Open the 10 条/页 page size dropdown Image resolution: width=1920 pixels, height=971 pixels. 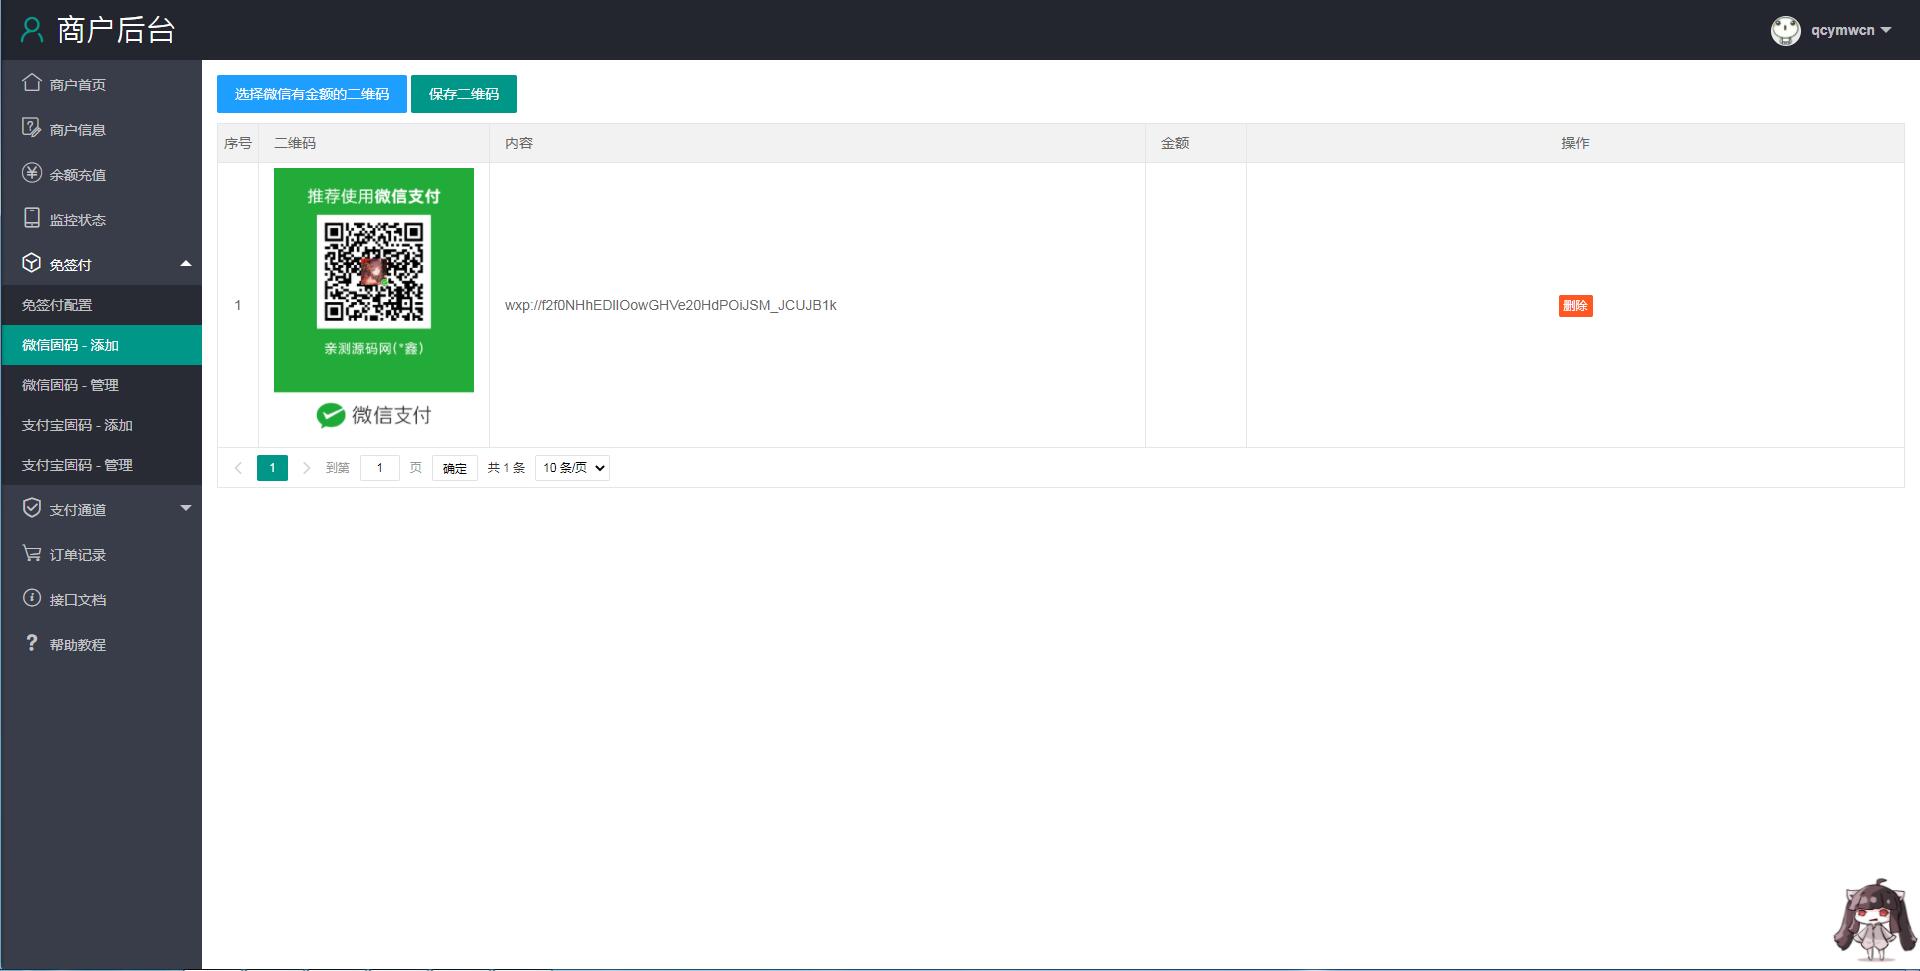click(x=572, y=468)
